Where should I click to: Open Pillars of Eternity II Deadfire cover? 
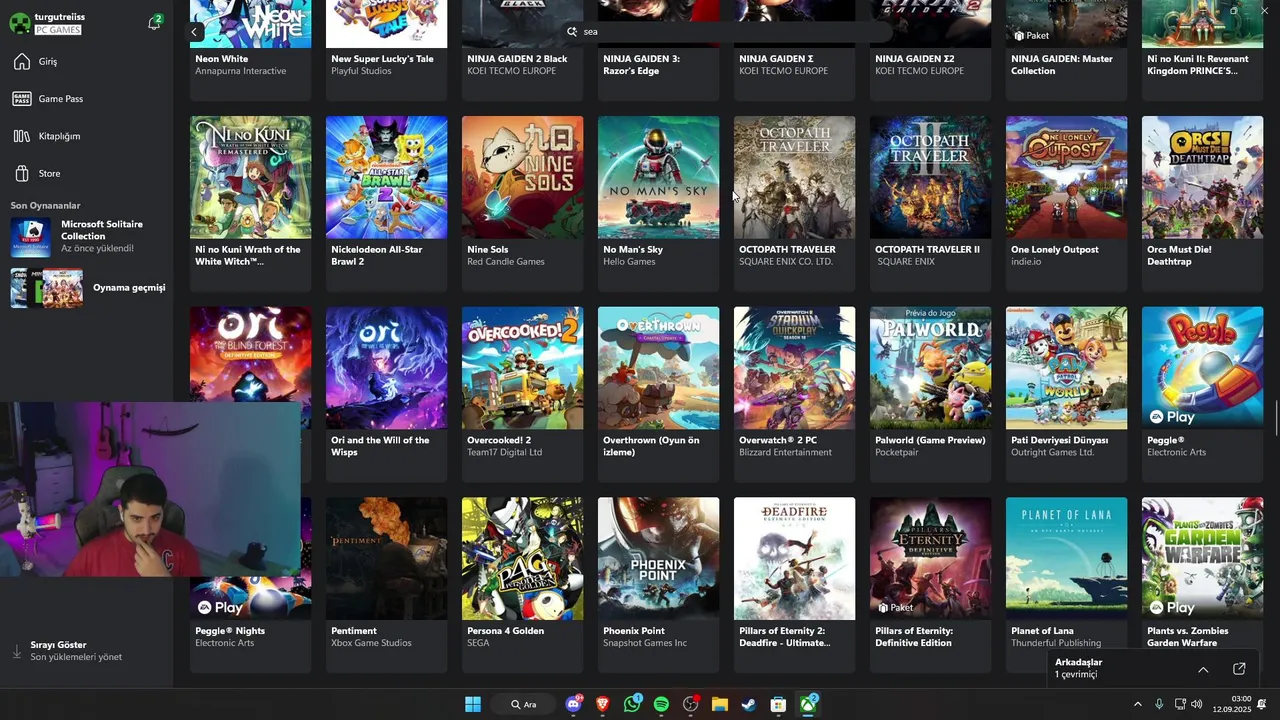tap(794, 559)
